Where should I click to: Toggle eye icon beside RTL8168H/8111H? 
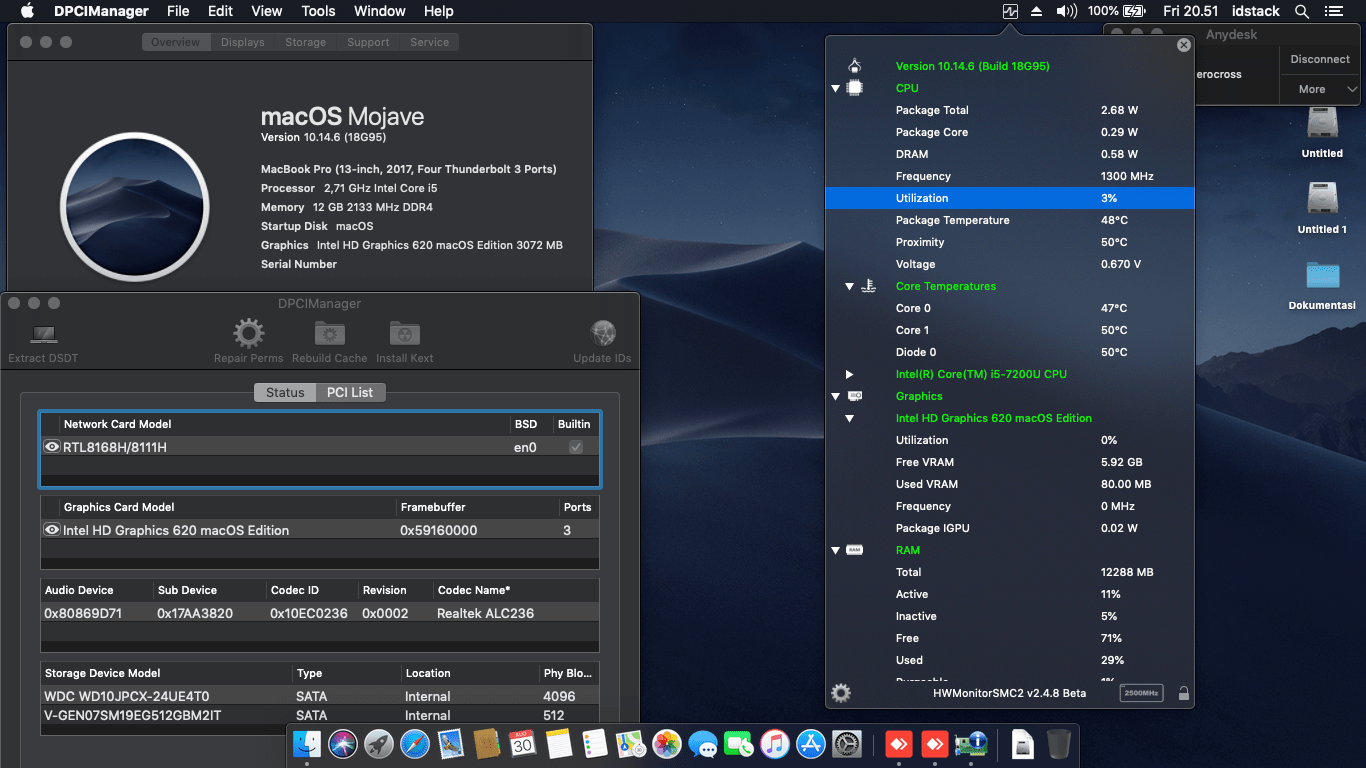coord(52,447)
